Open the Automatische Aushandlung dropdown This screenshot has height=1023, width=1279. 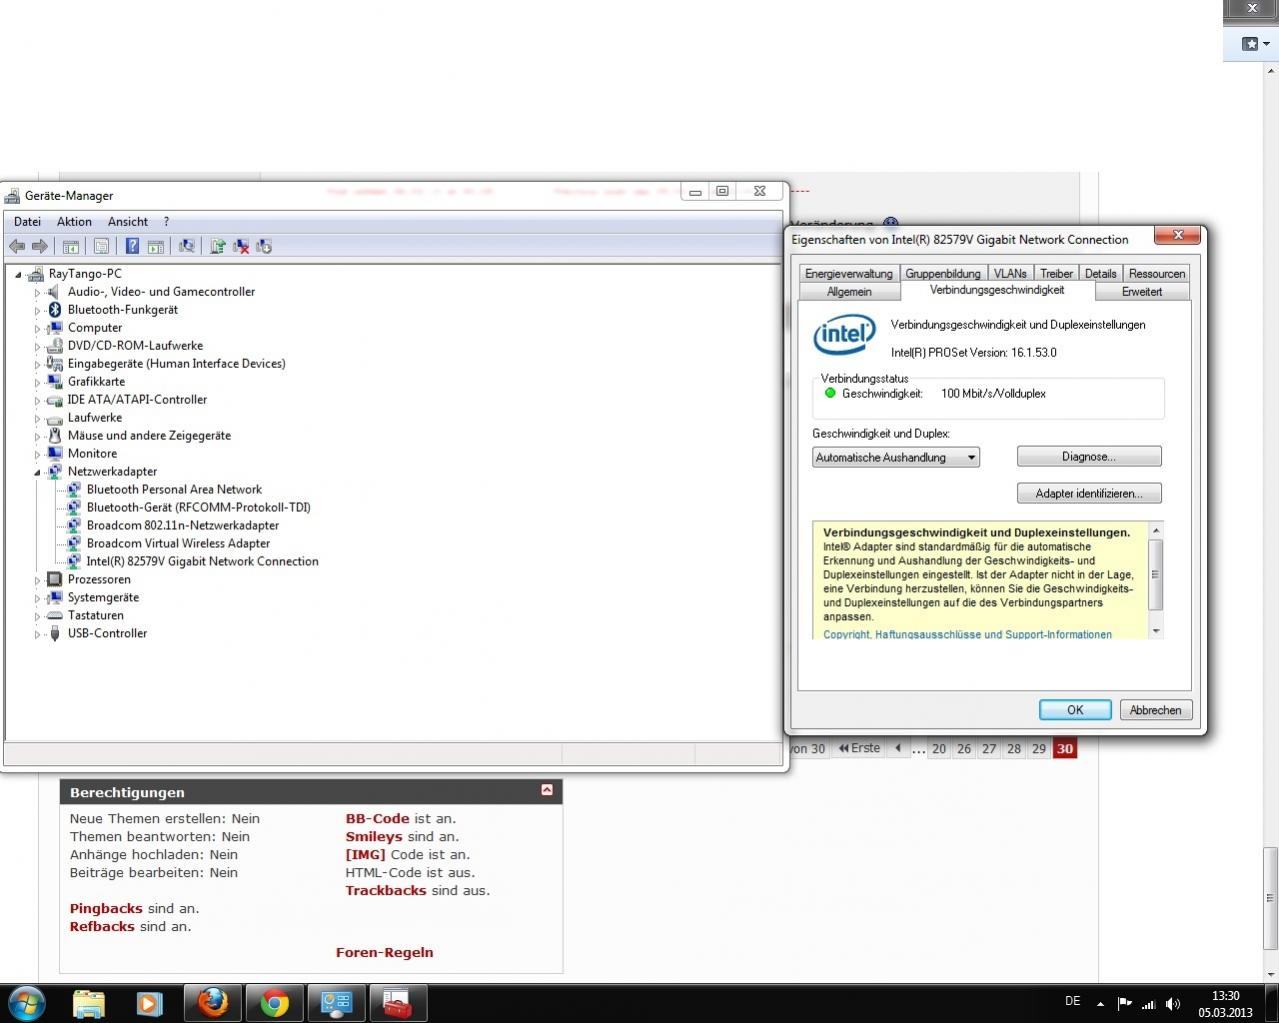tap(896, 457)
